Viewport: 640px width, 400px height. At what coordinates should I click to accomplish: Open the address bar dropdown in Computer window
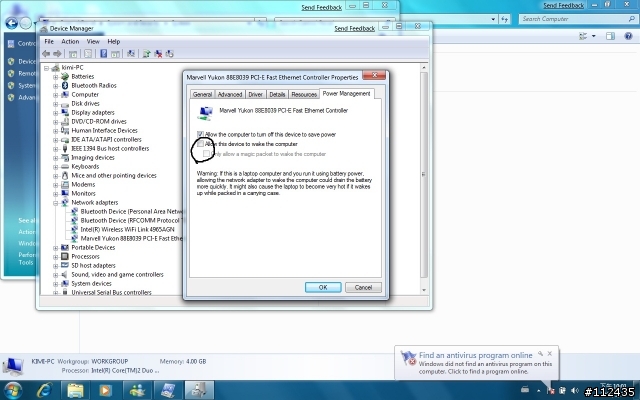click(493, 19)
